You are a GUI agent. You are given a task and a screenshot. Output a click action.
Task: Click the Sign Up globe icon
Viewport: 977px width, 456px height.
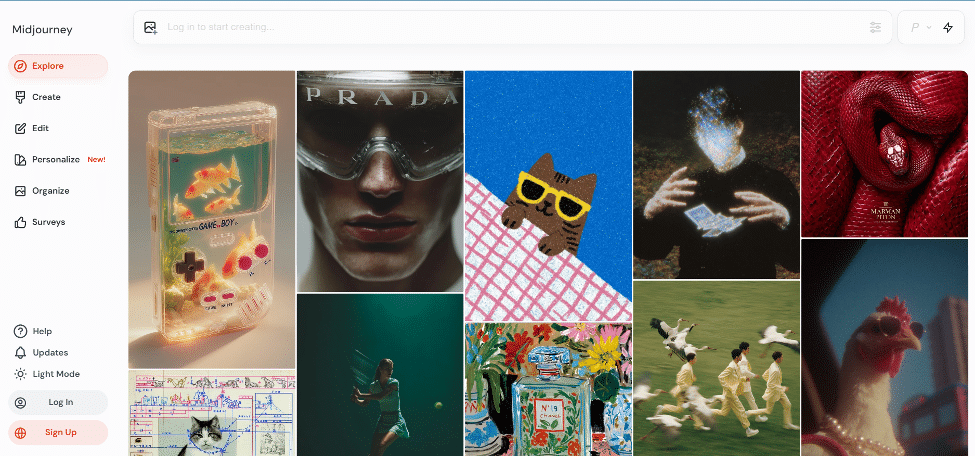[21, 432]
